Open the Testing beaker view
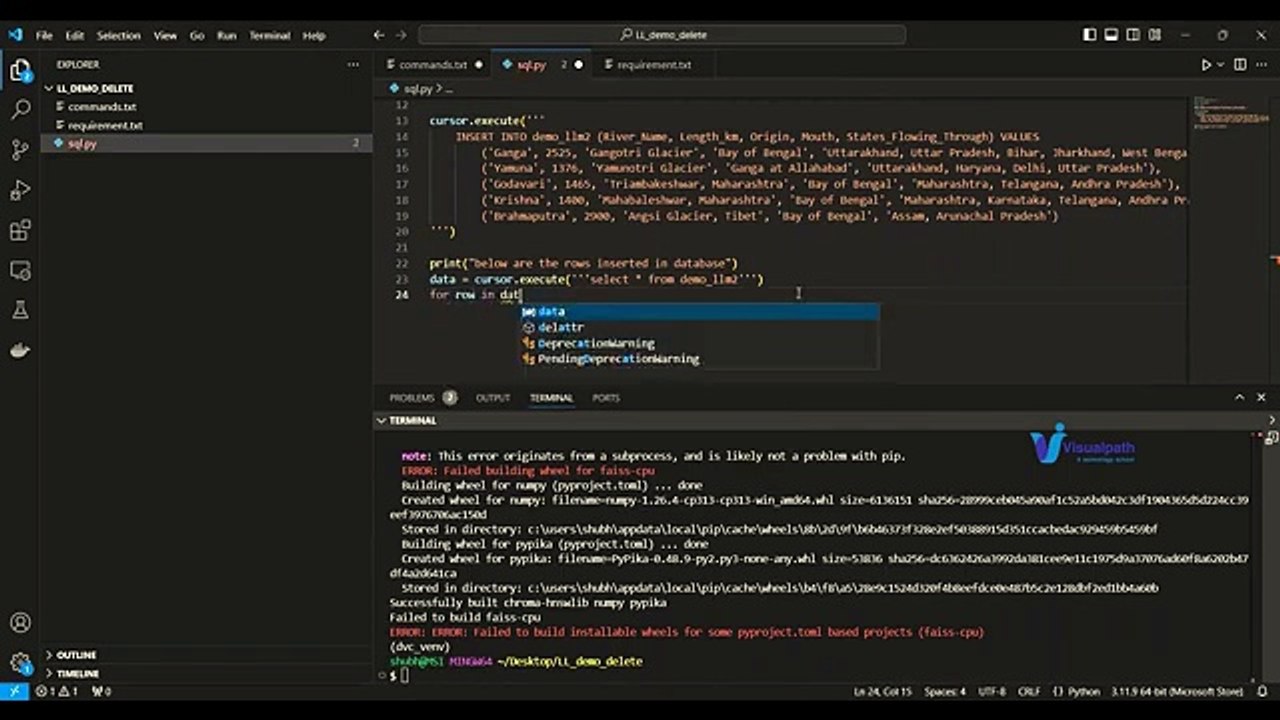 point(20,310)
